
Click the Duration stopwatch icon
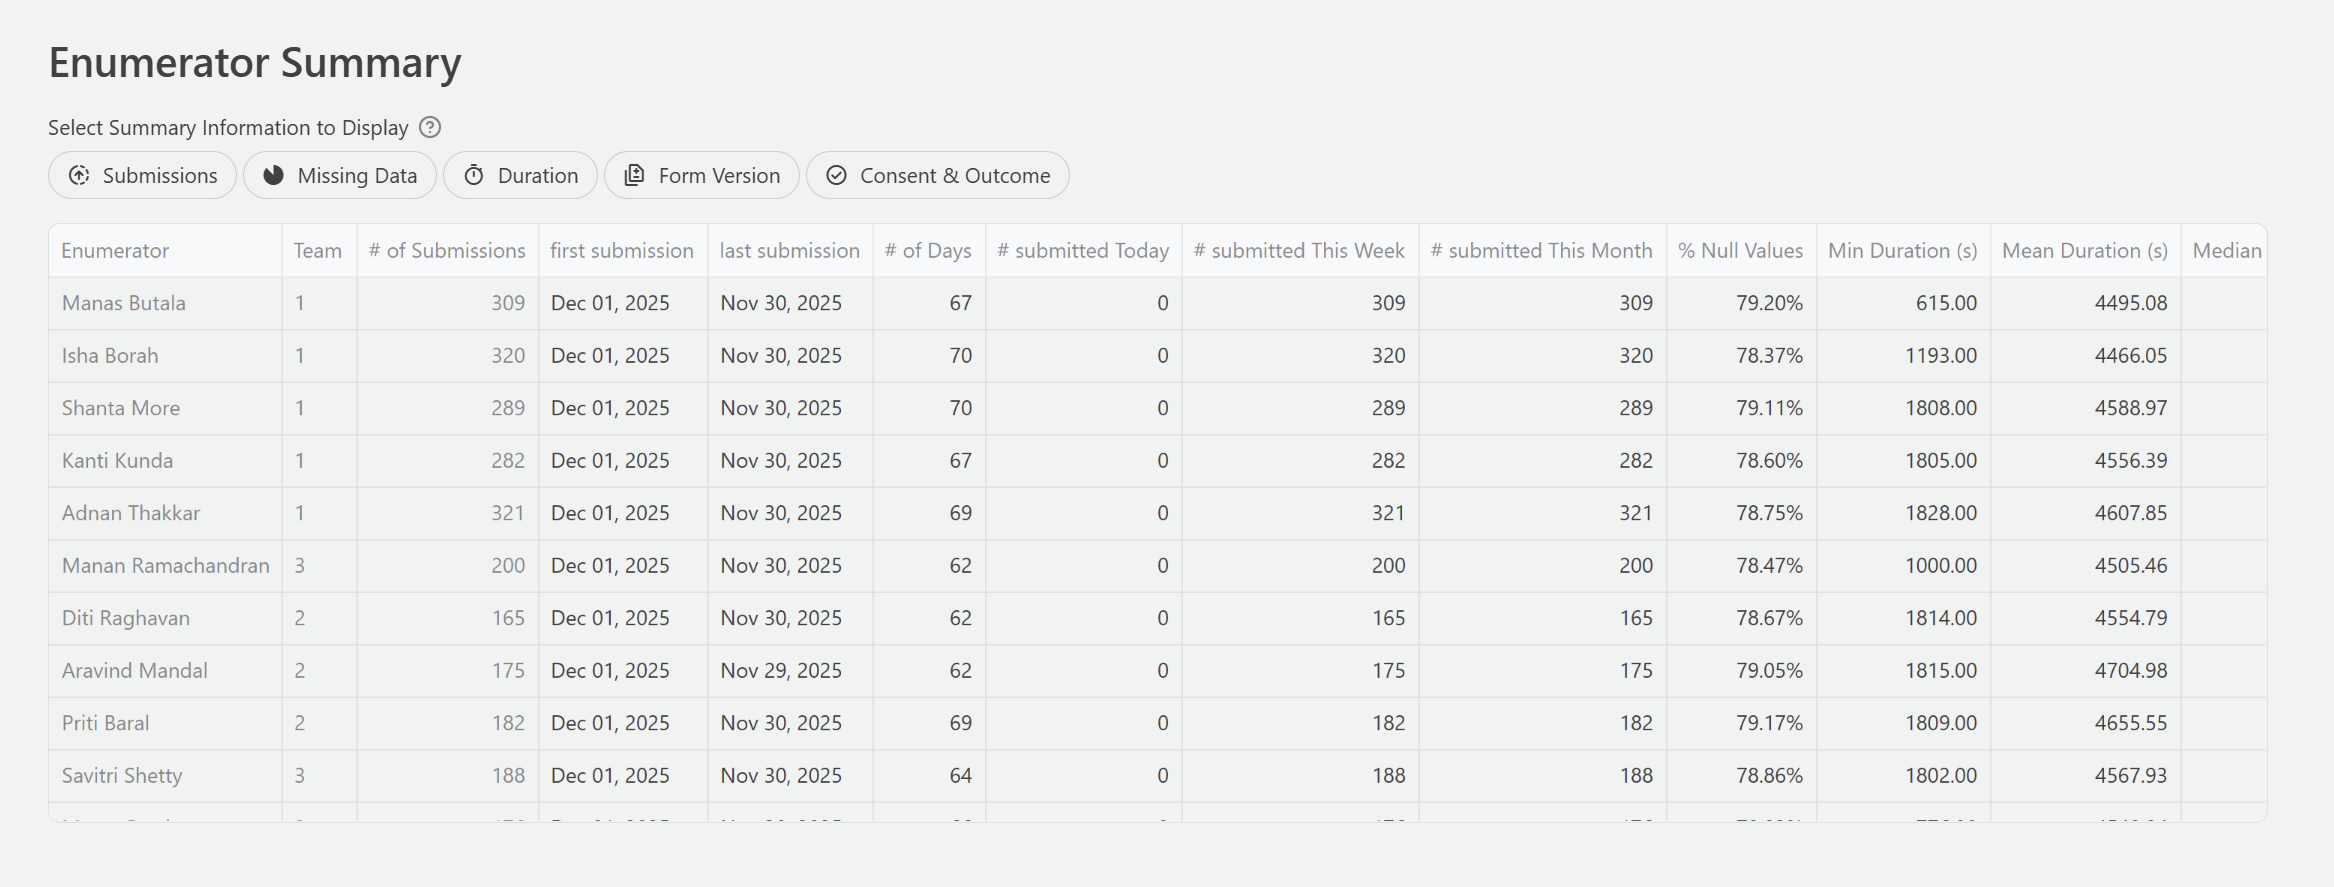(474, 176)
